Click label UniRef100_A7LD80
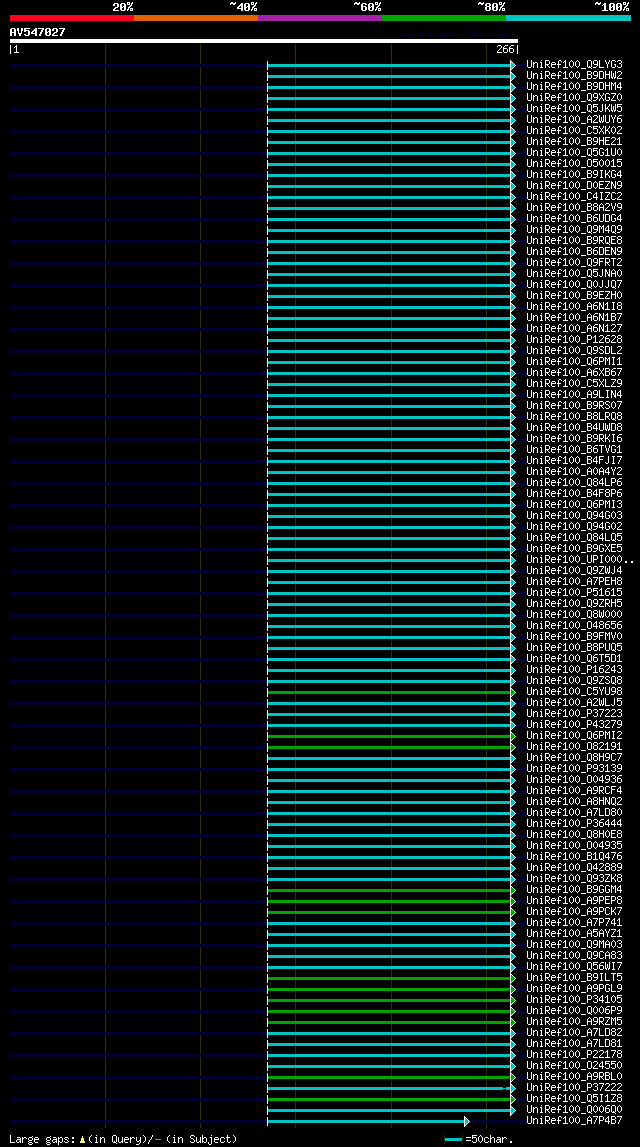Viewport: 640px width, 1147px height. click(574, 813)
